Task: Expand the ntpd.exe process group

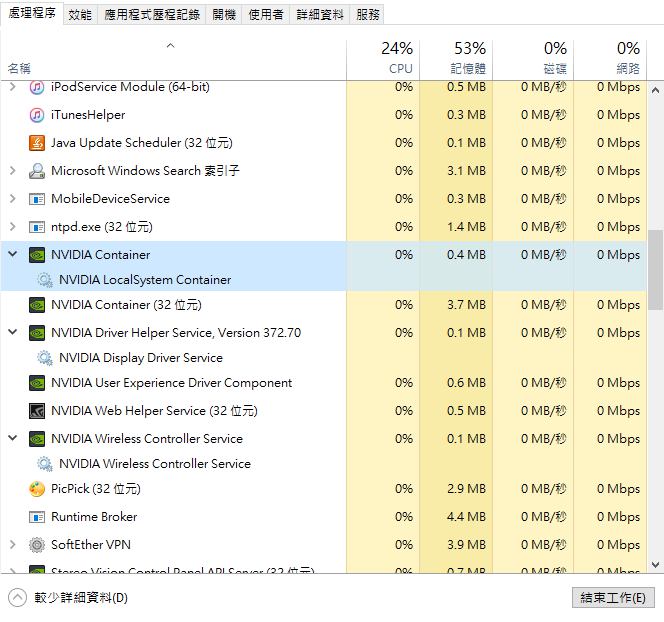Action: click(12, 227)
